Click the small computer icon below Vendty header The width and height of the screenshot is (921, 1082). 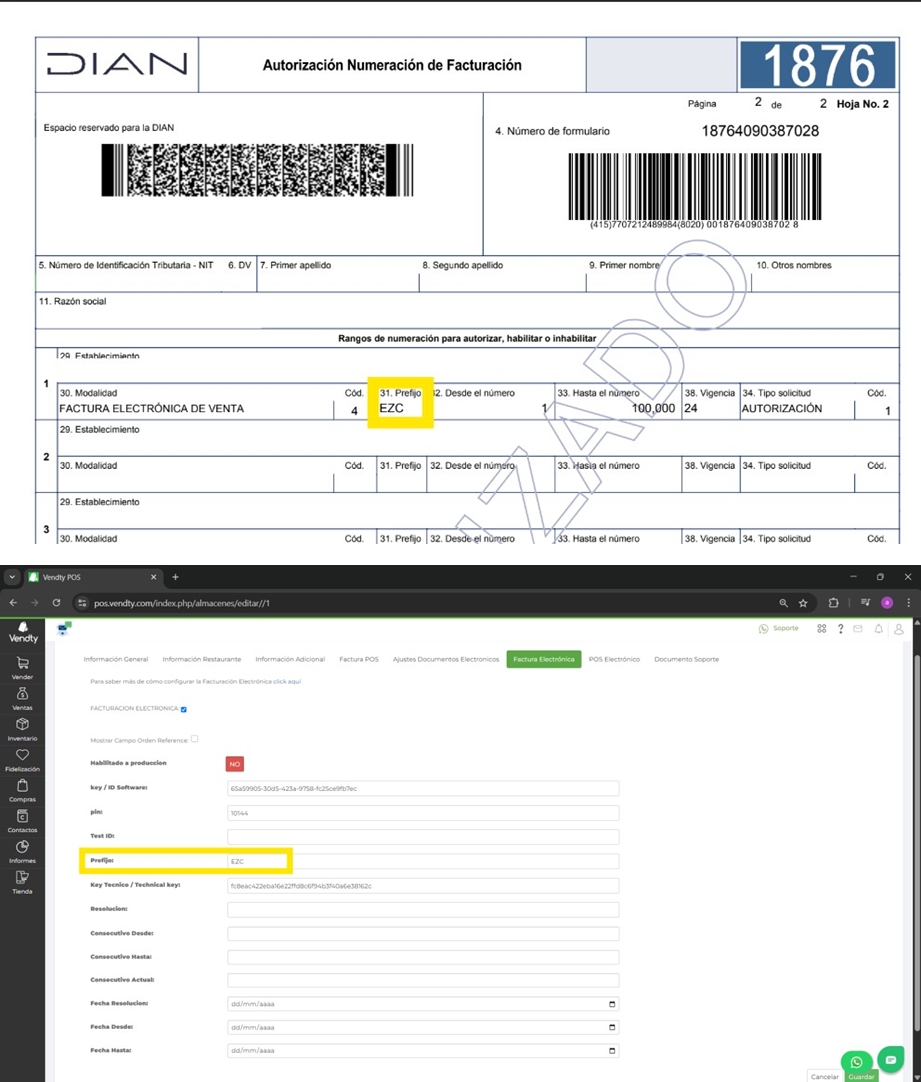pos(64,628)
